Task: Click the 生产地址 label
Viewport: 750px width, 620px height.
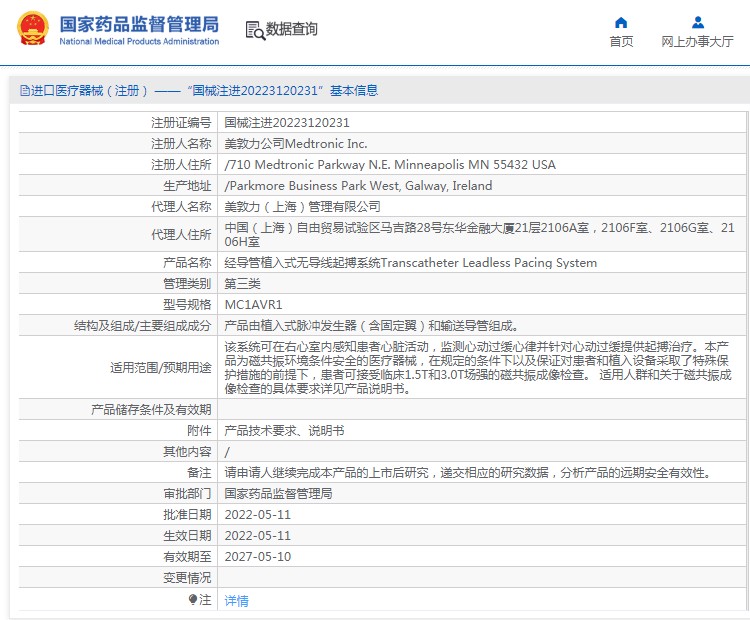Action: pos(187,186)
